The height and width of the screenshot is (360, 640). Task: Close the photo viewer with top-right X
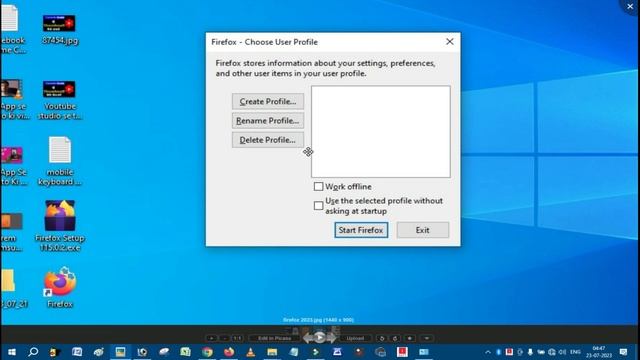(x=630, y=6)
